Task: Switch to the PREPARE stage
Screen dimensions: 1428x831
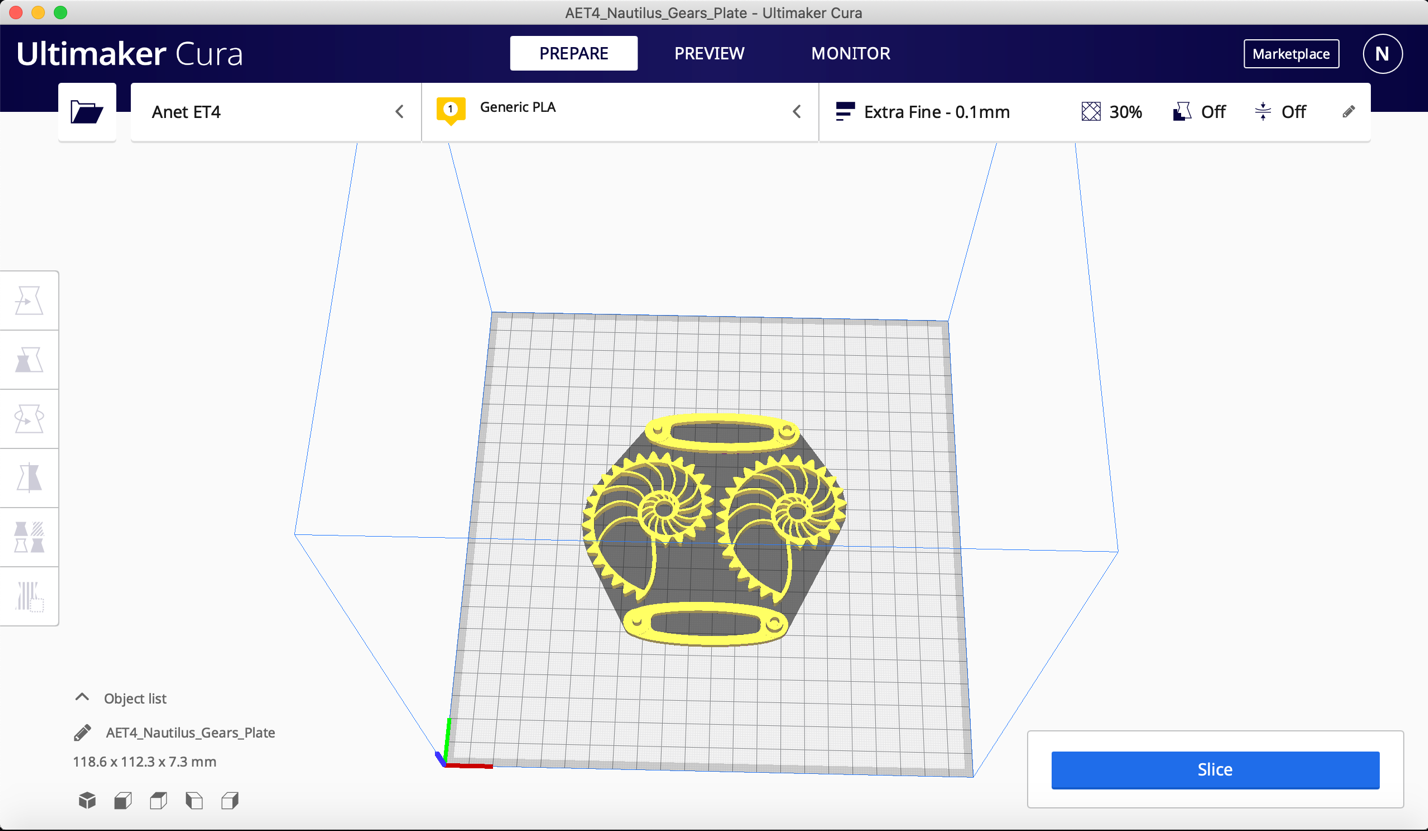Action: (x=574, y=54)
